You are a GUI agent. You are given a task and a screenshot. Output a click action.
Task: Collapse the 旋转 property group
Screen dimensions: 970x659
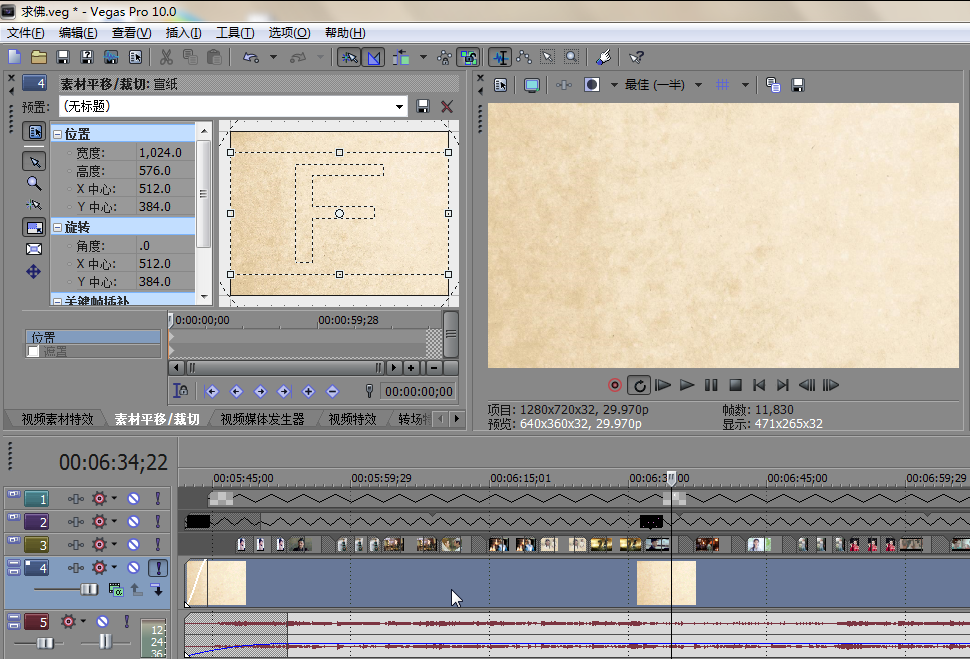pyautogui.click(x=58, y=228)
